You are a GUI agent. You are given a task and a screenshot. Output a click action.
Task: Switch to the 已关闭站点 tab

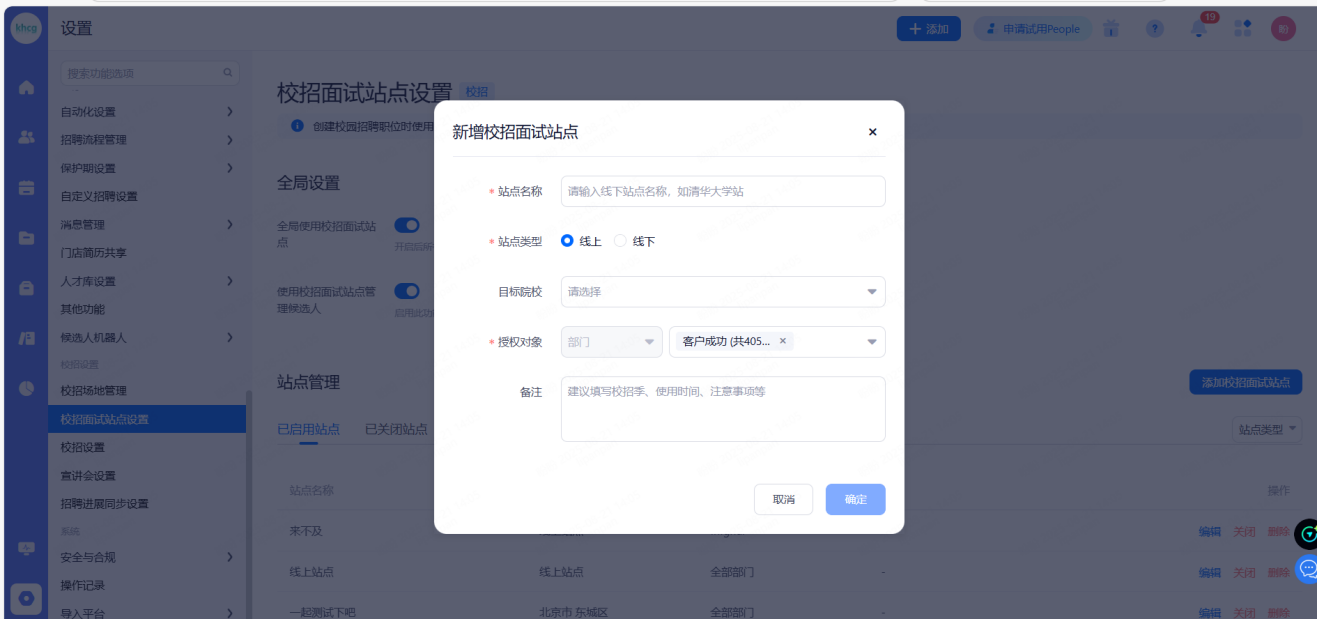396,429
